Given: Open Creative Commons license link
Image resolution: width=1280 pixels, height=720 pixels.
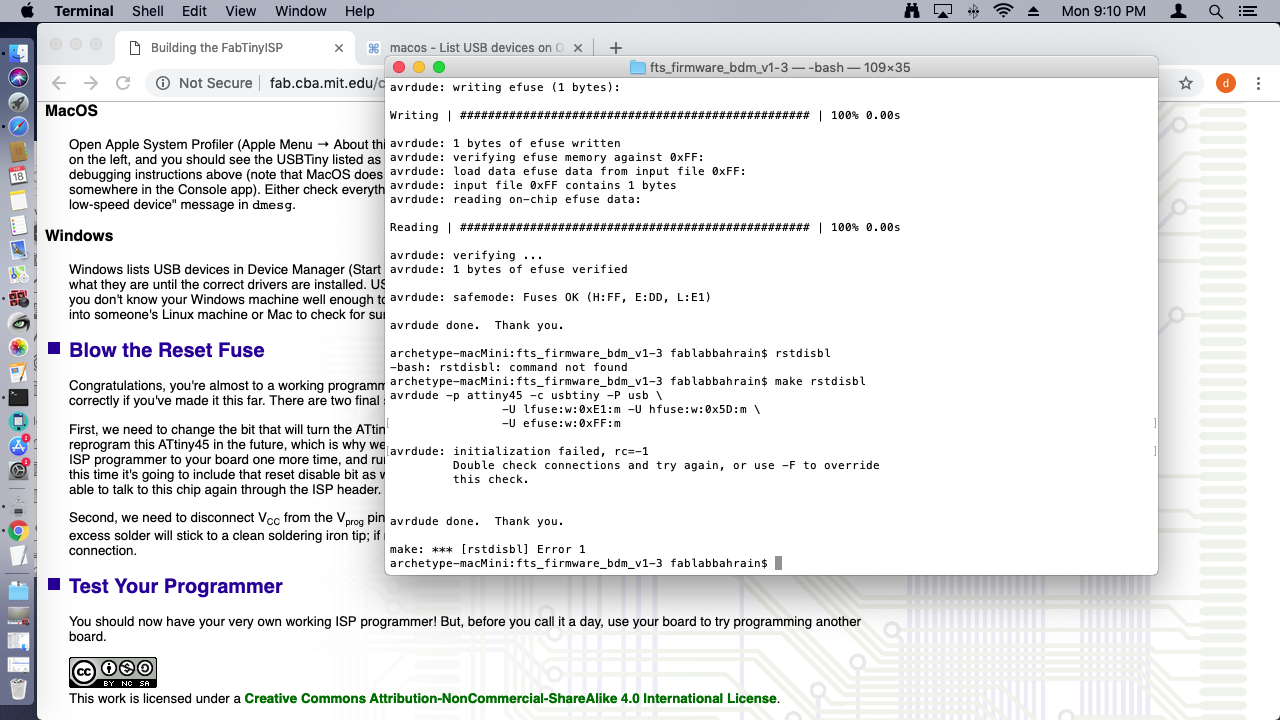Looking at the screenshot, I should pyautogui.click(x=510, y=698).
